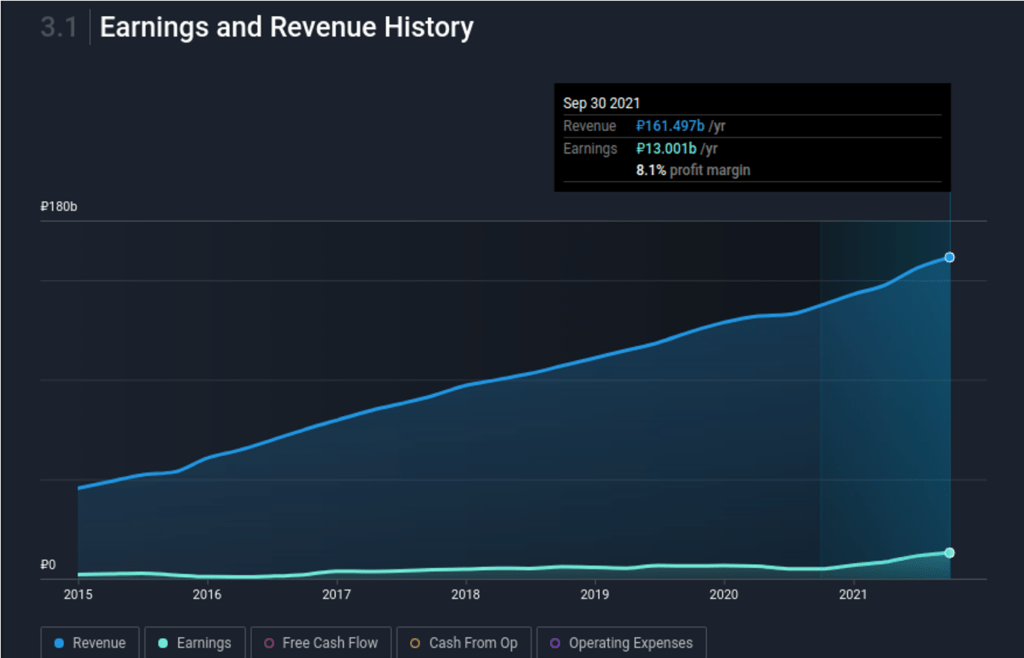
Task: Toggle the Revenue series in legend
Action: [x=91, y=643]
